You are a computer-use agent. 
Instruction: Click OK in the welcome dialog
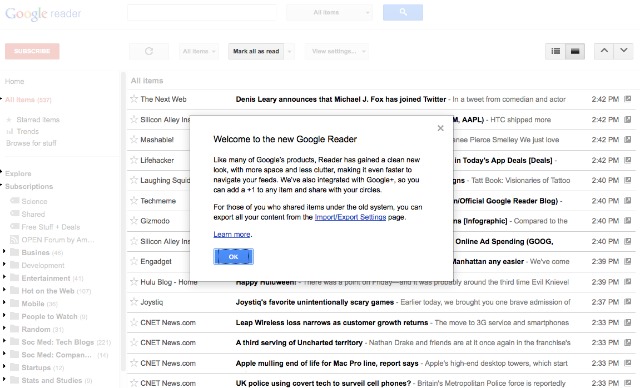(x=233, y=257)
